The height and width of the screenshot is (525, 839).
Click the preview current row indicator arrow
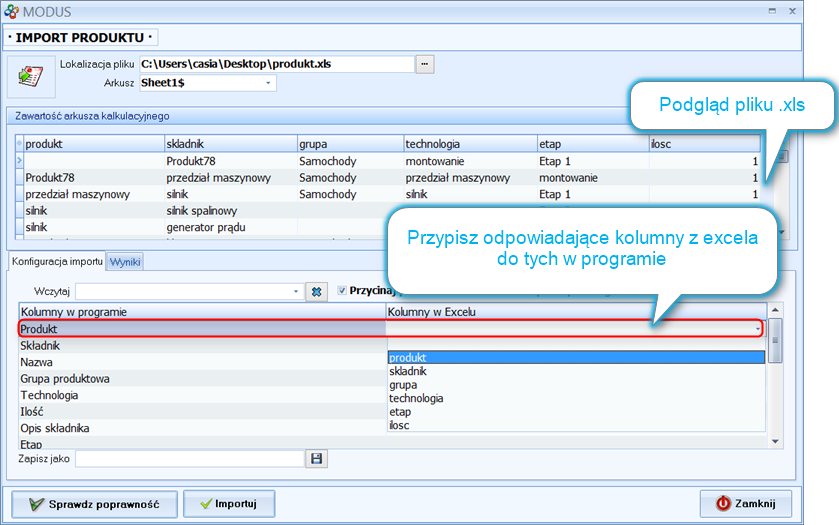[x=19, y=161]
